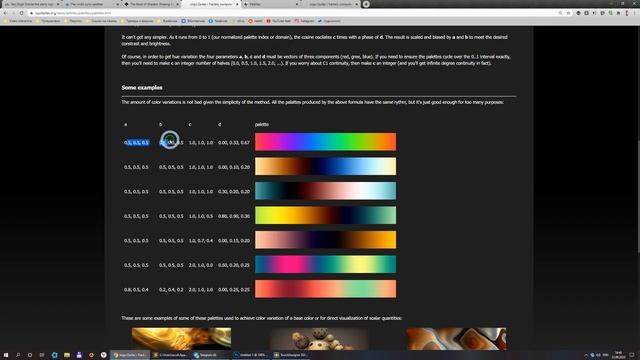Open File Explorer from the taskbar

(x=67, y=355)
